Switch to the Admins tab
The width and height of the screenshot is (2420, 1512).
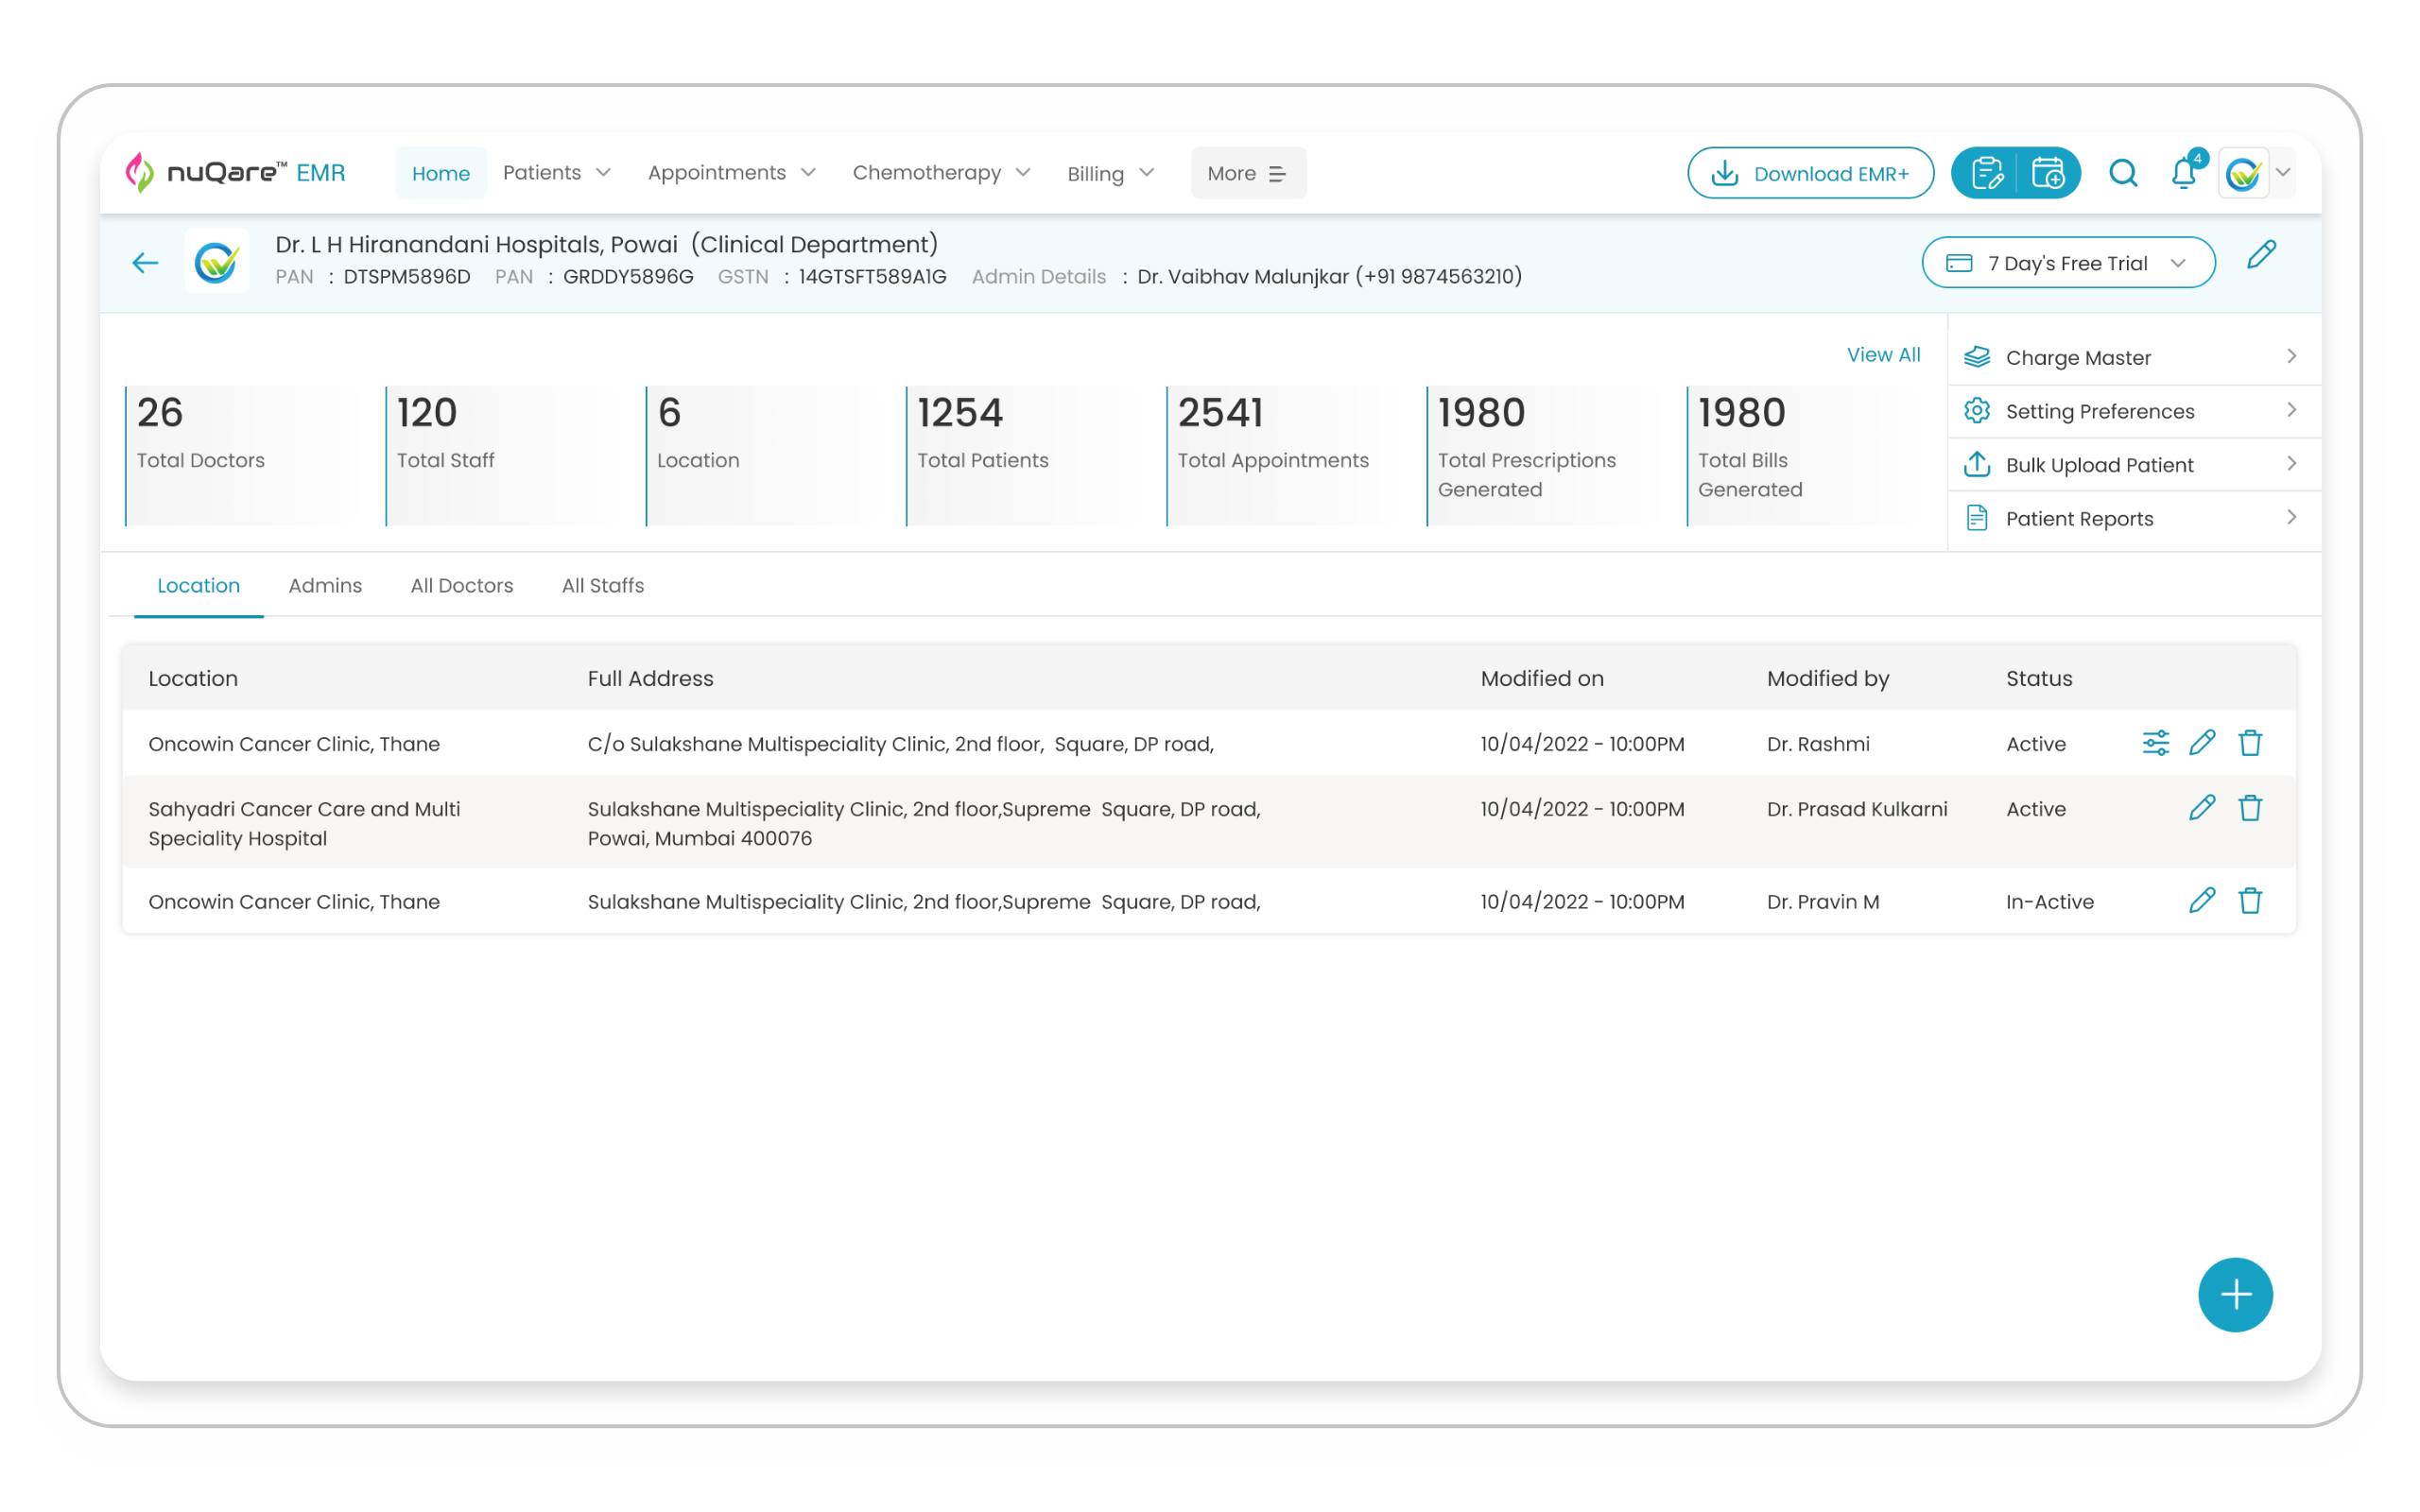tap(325, 586)
